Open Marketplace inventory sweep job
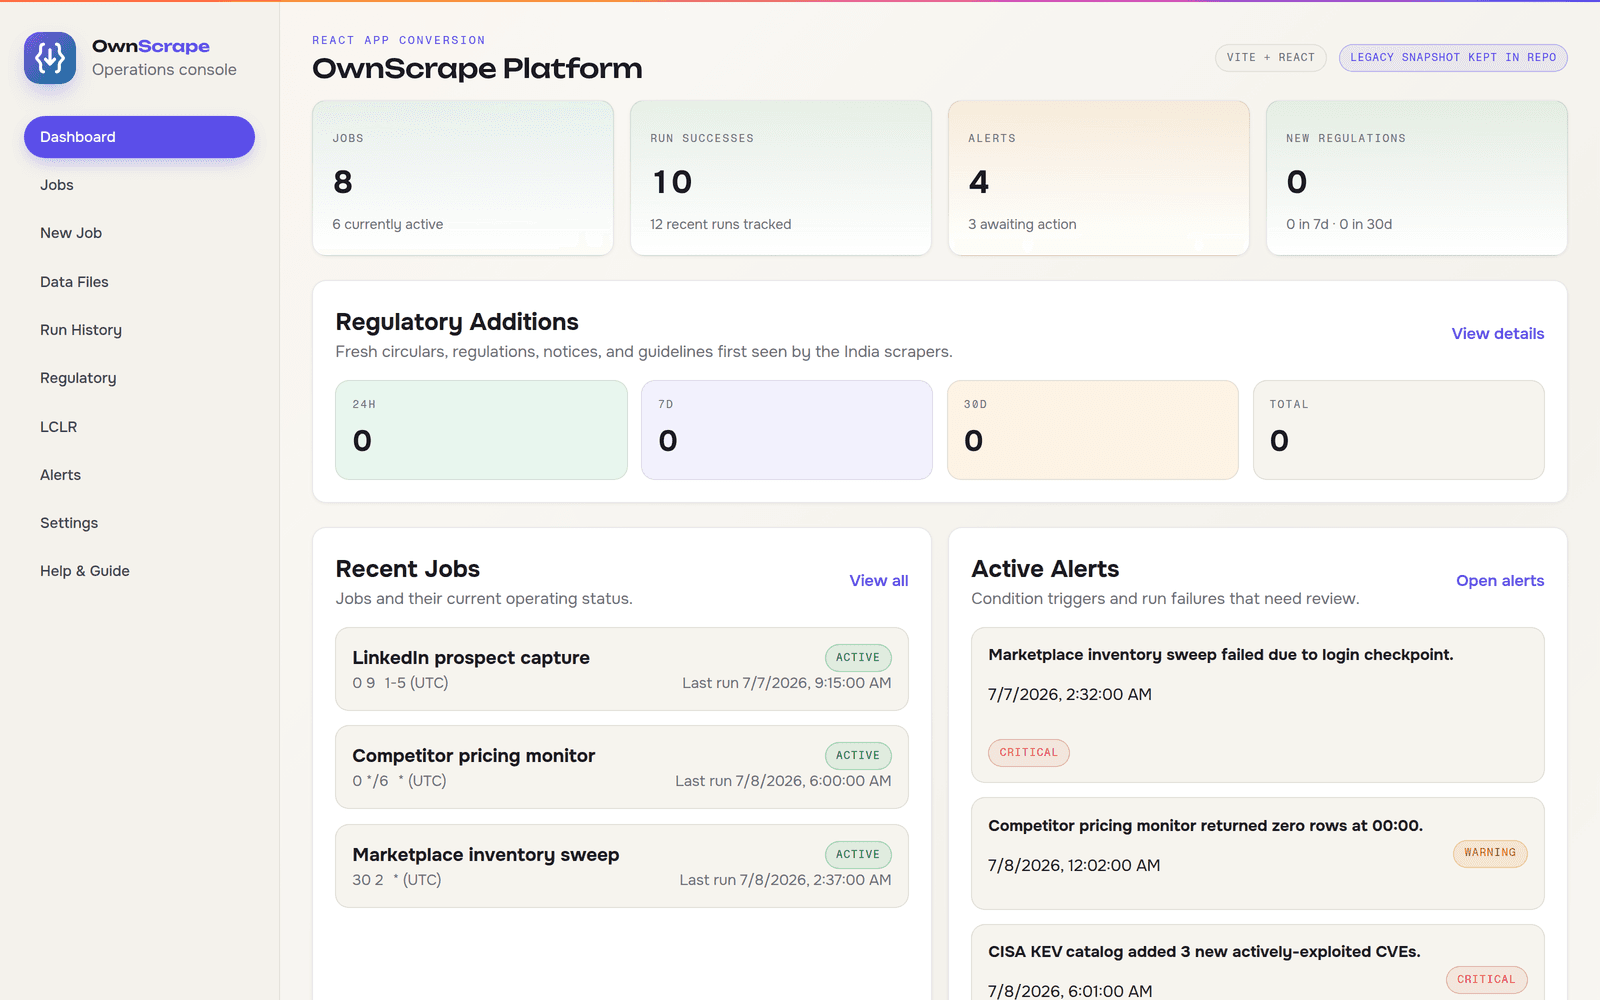This screenshot has height=1000, width=1600. (622, 866)
